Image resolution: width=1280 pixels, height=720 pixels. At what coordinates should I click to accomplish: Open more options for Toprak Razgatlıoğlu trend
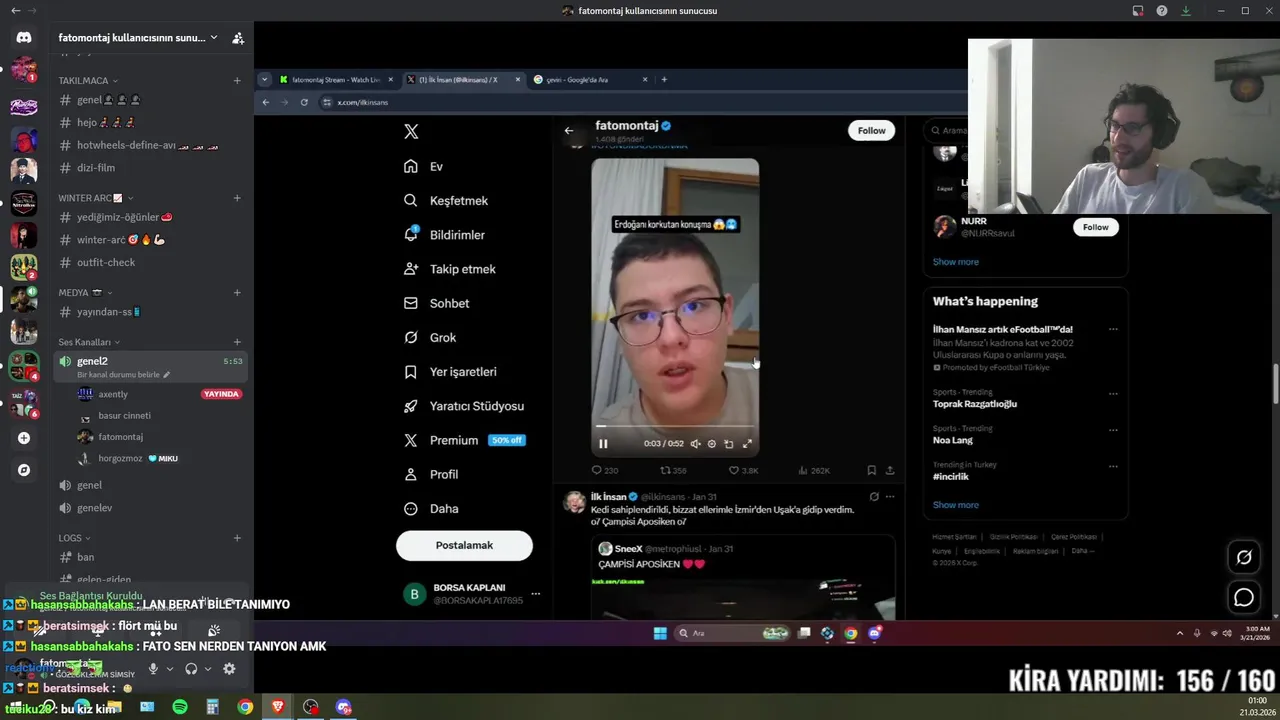[x=1113, y=394]
